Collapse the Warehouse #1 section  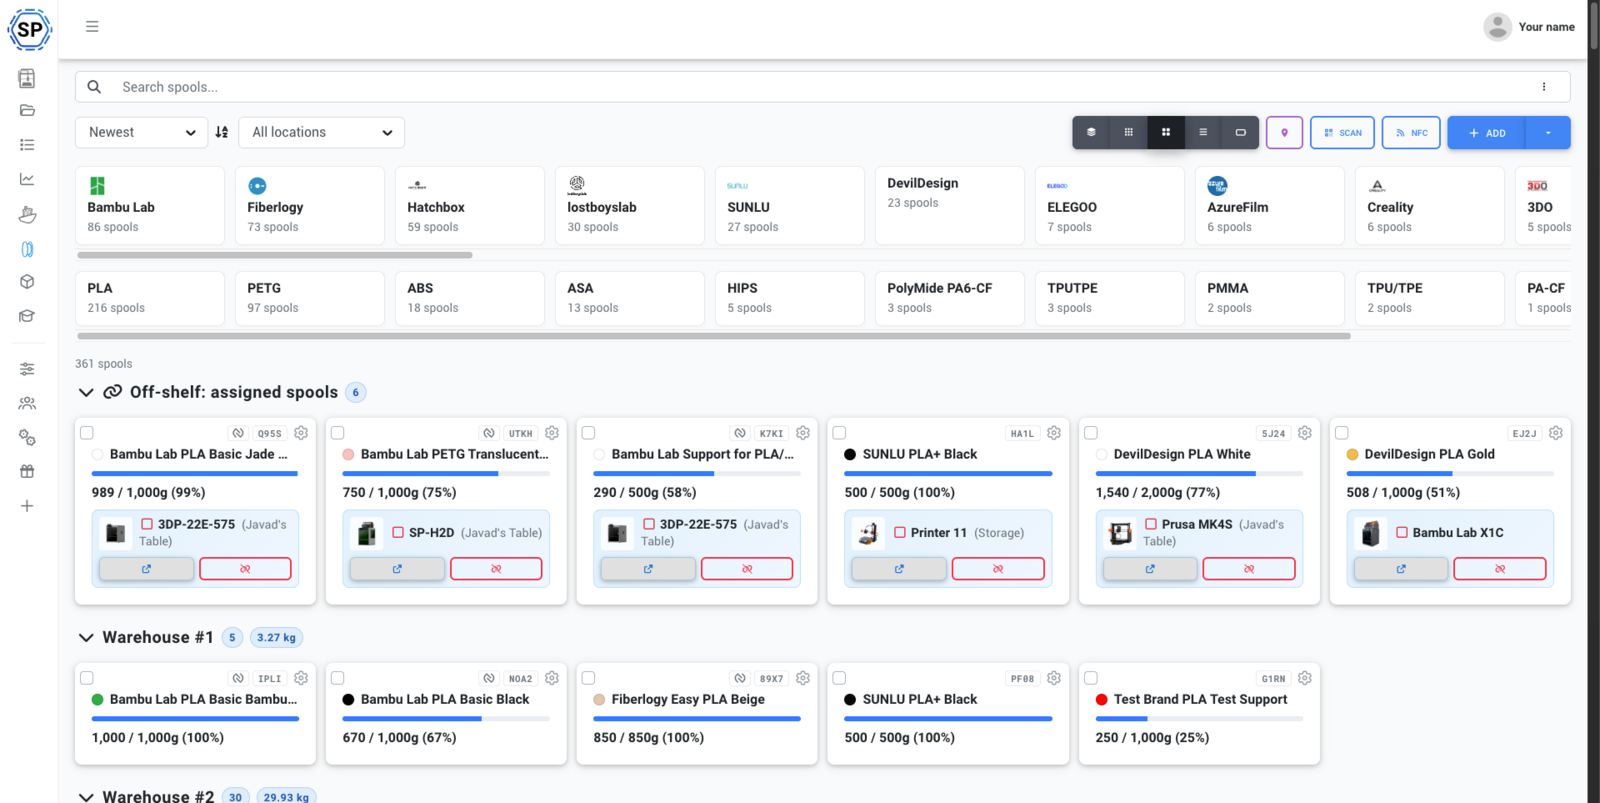pyautogui.click(x=86, y=638)
